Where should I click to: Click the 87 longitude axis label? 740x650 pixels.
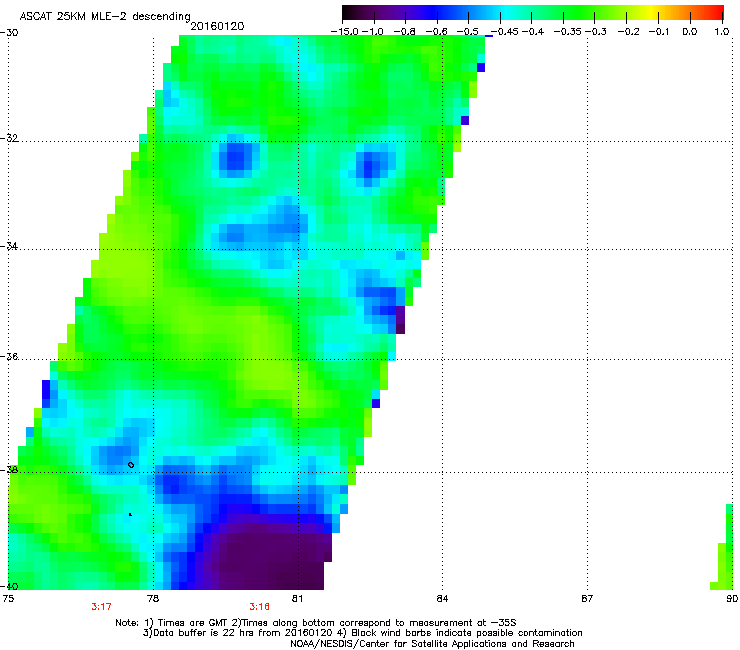coord(587,599)
